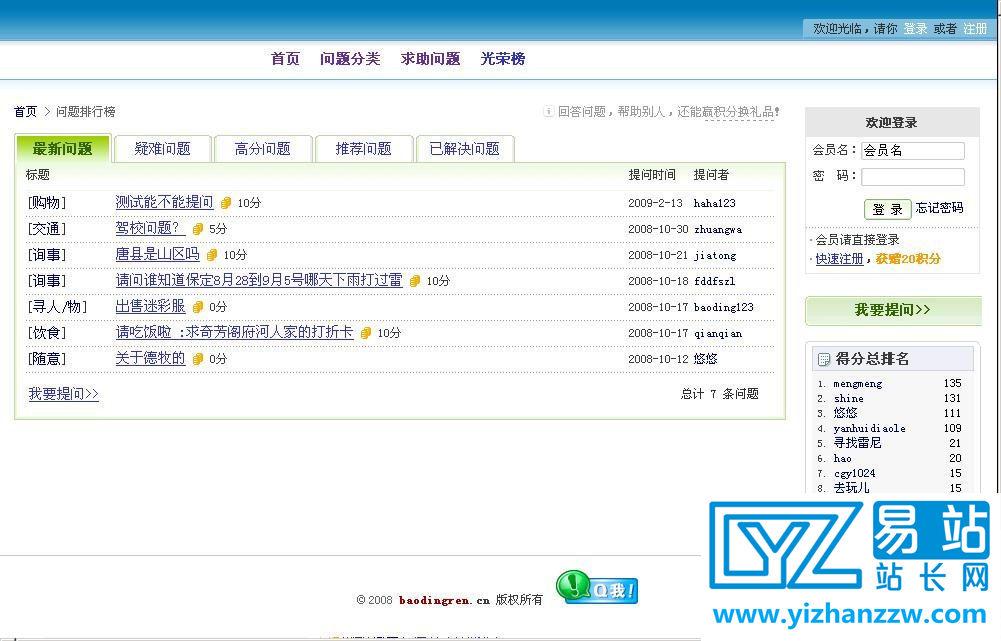This screenshot has width=1001, height=641.
Task: Click the coin icon beside the 下雨打过雷 question
Action: pyautogui.click(x=415, y=281)
